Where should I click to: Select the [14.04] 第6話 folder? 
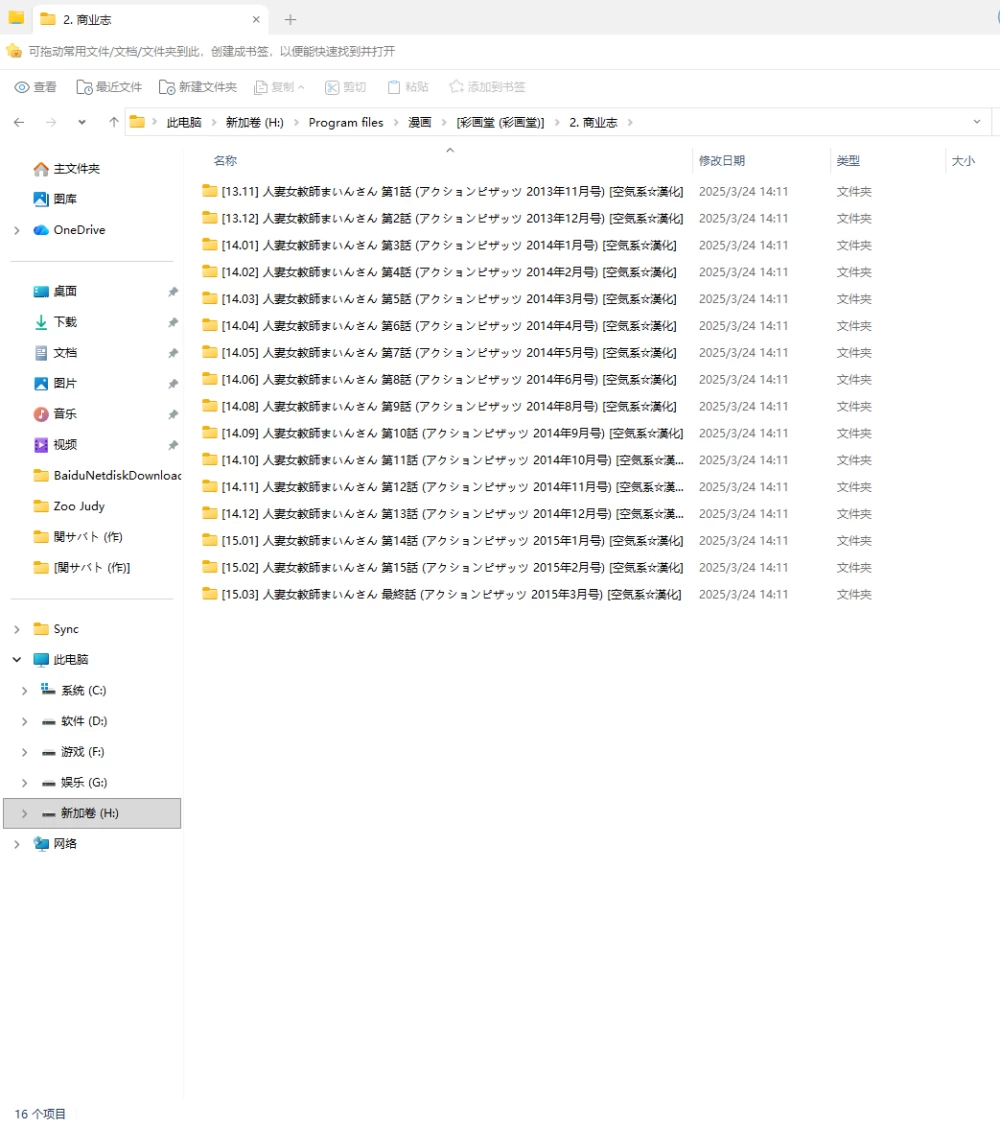point(439,326)
